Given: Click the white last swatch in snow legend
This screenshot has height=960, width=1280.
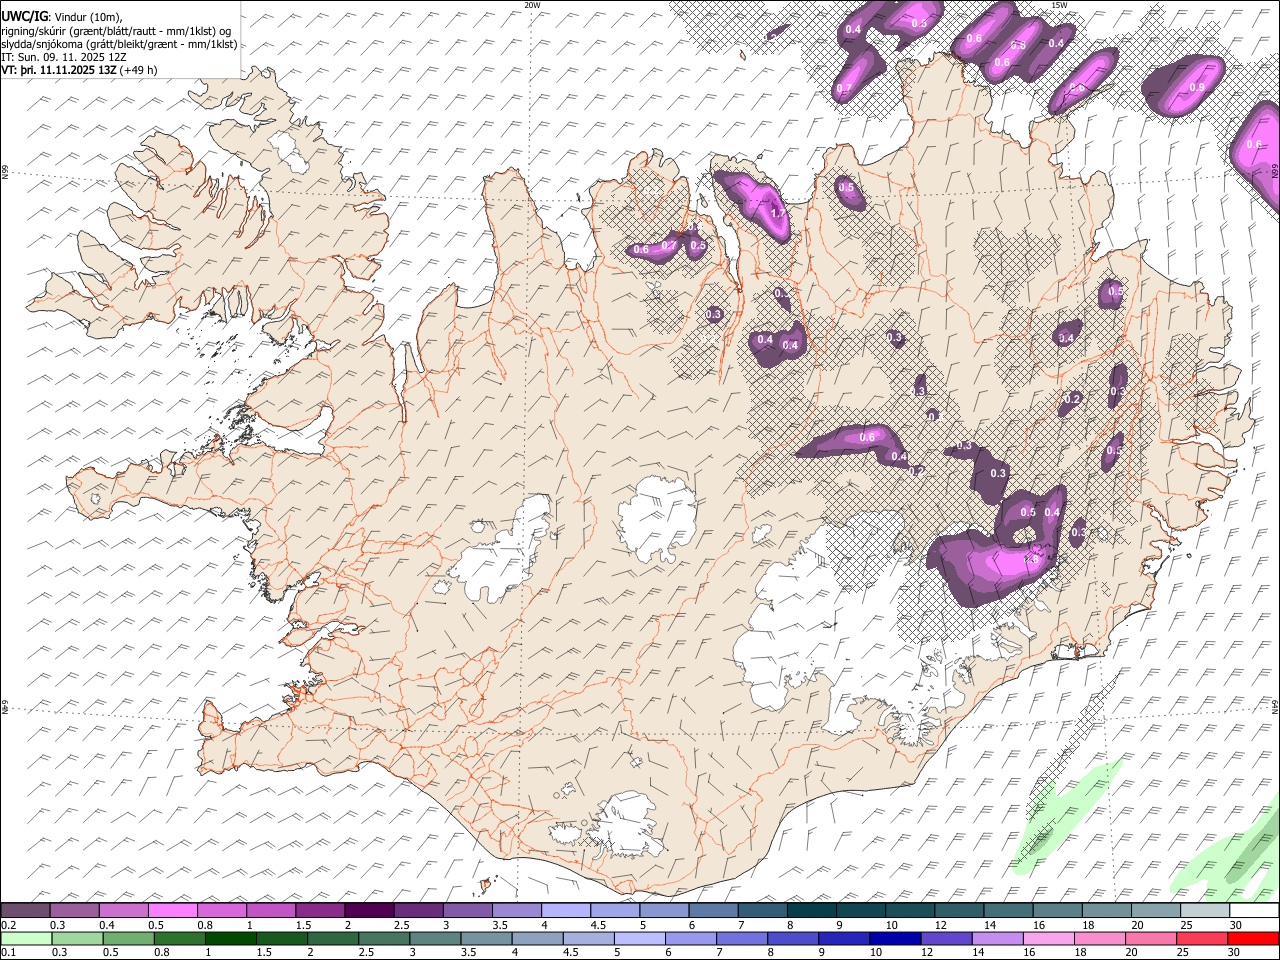Looking at the screenshot, I should [x=1253, y=911].
